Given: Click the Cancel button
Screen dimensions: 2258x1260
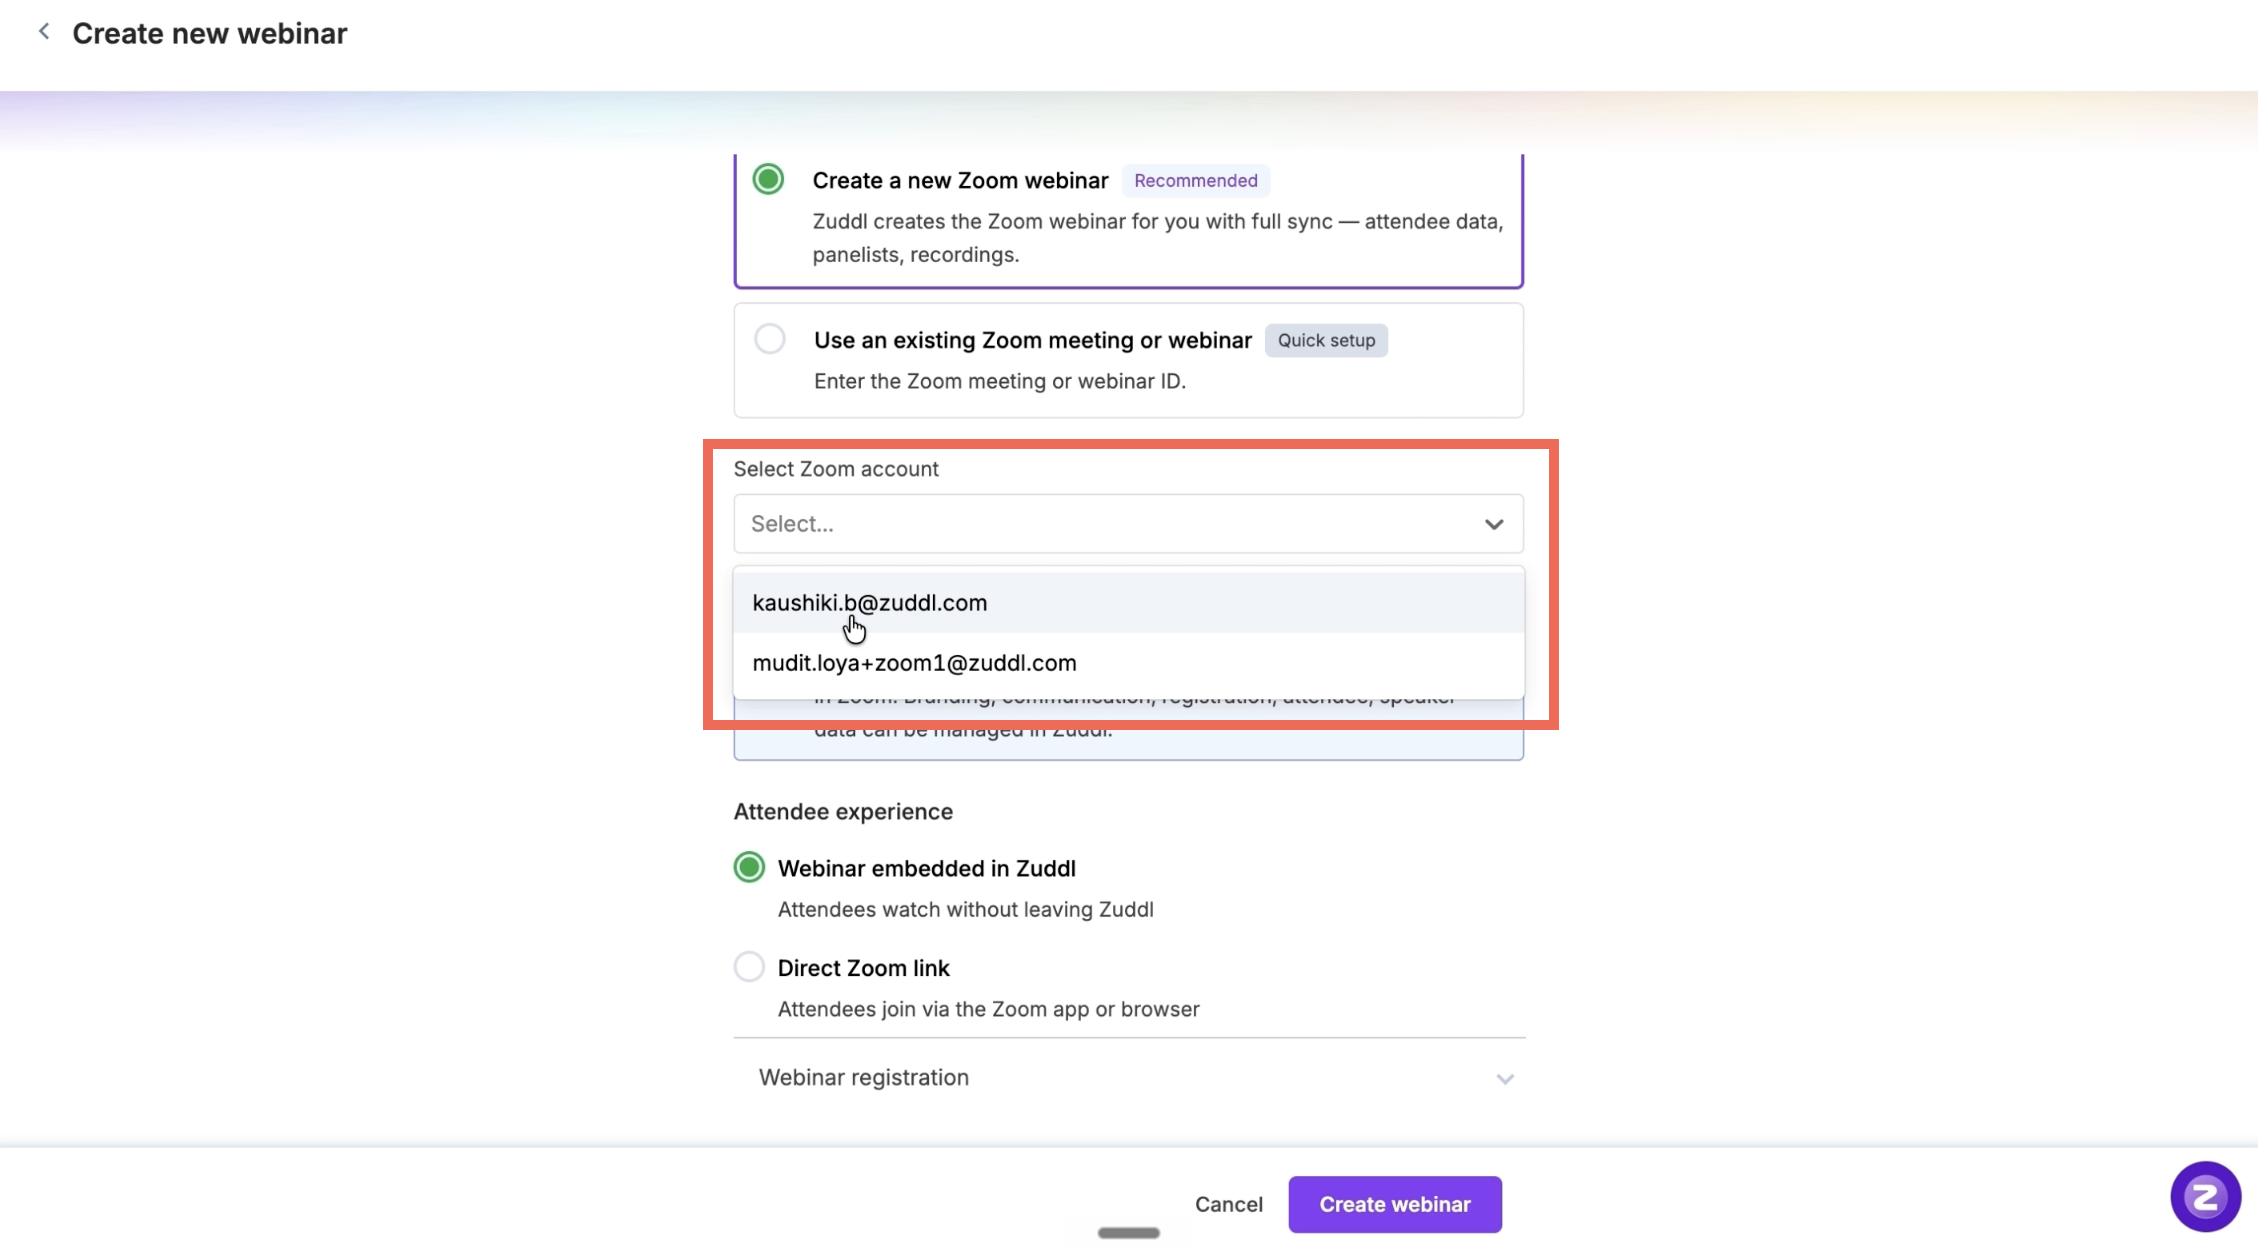Looking at the screenshot, I should click(1229, 1204).
